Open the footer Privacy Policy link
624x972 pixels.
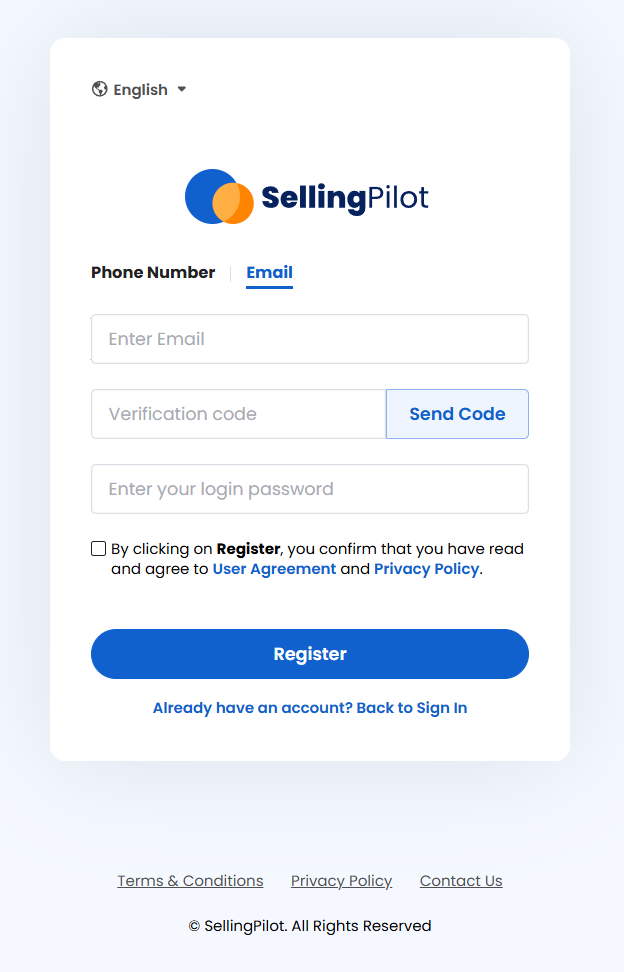pyautogui.click(x=341, y=881)
